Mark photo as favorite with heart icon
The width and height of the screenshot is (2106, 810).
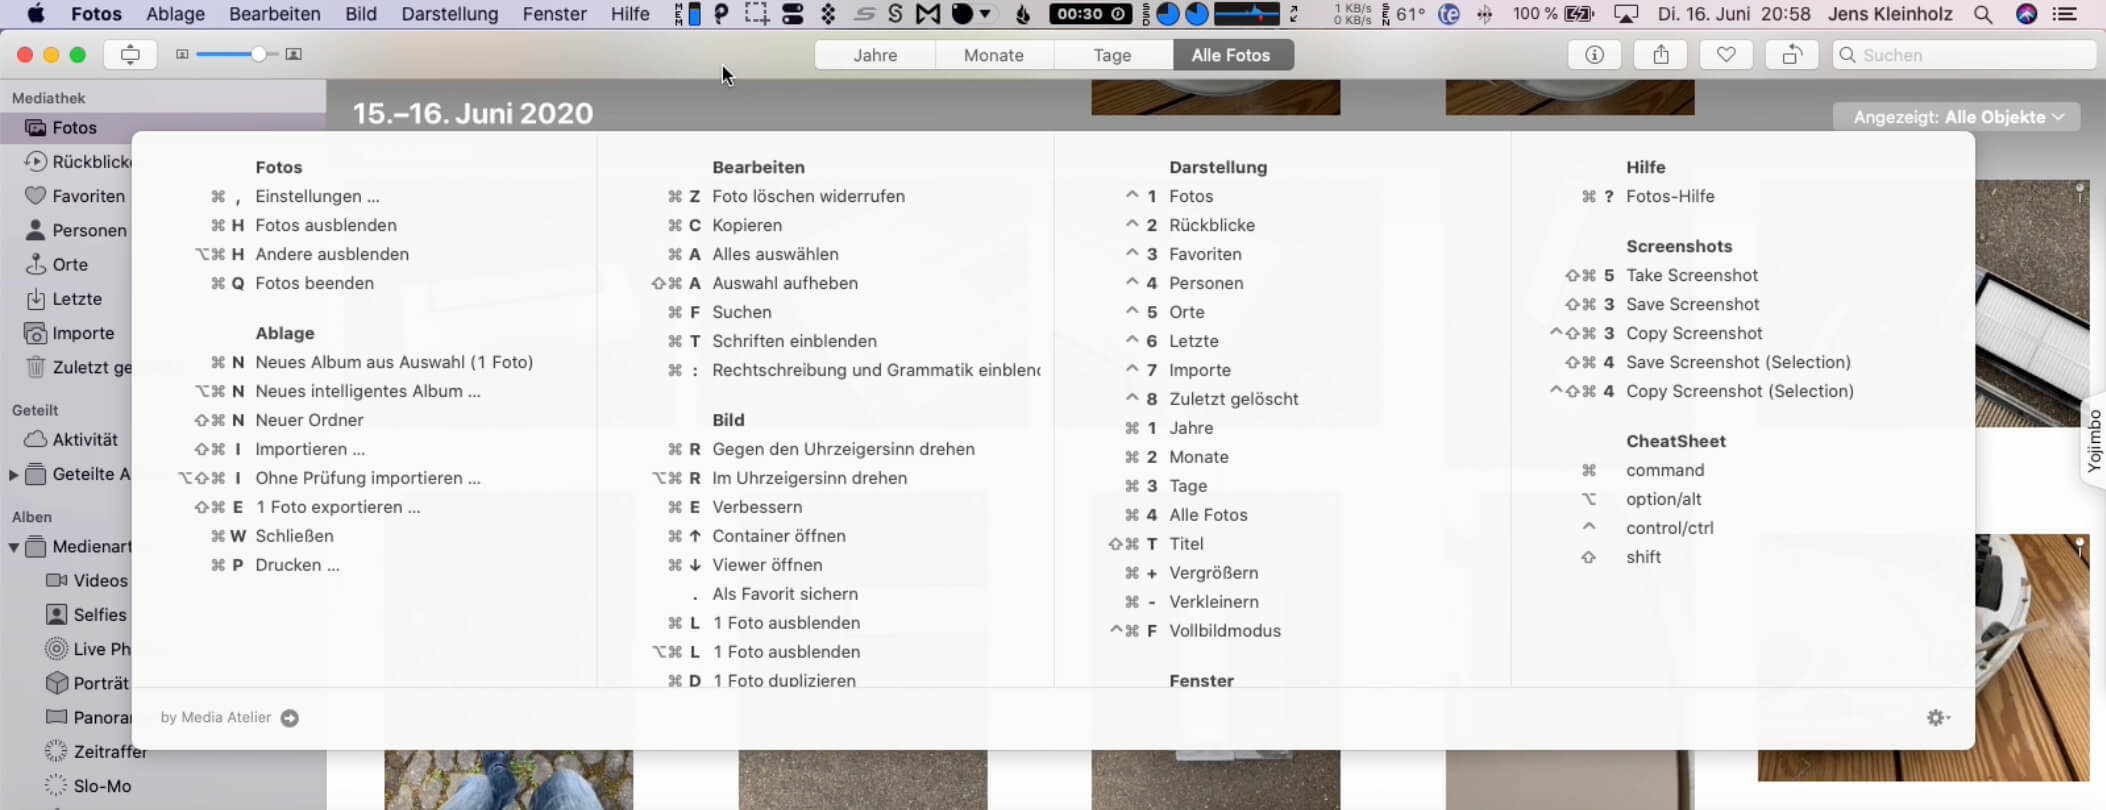pos(1726,55)
